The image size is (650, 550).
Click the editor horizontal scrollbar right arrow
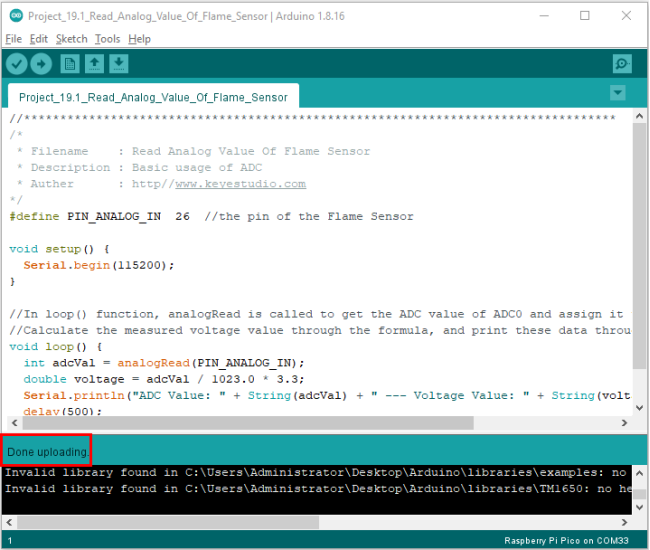[x=624, y=423]
